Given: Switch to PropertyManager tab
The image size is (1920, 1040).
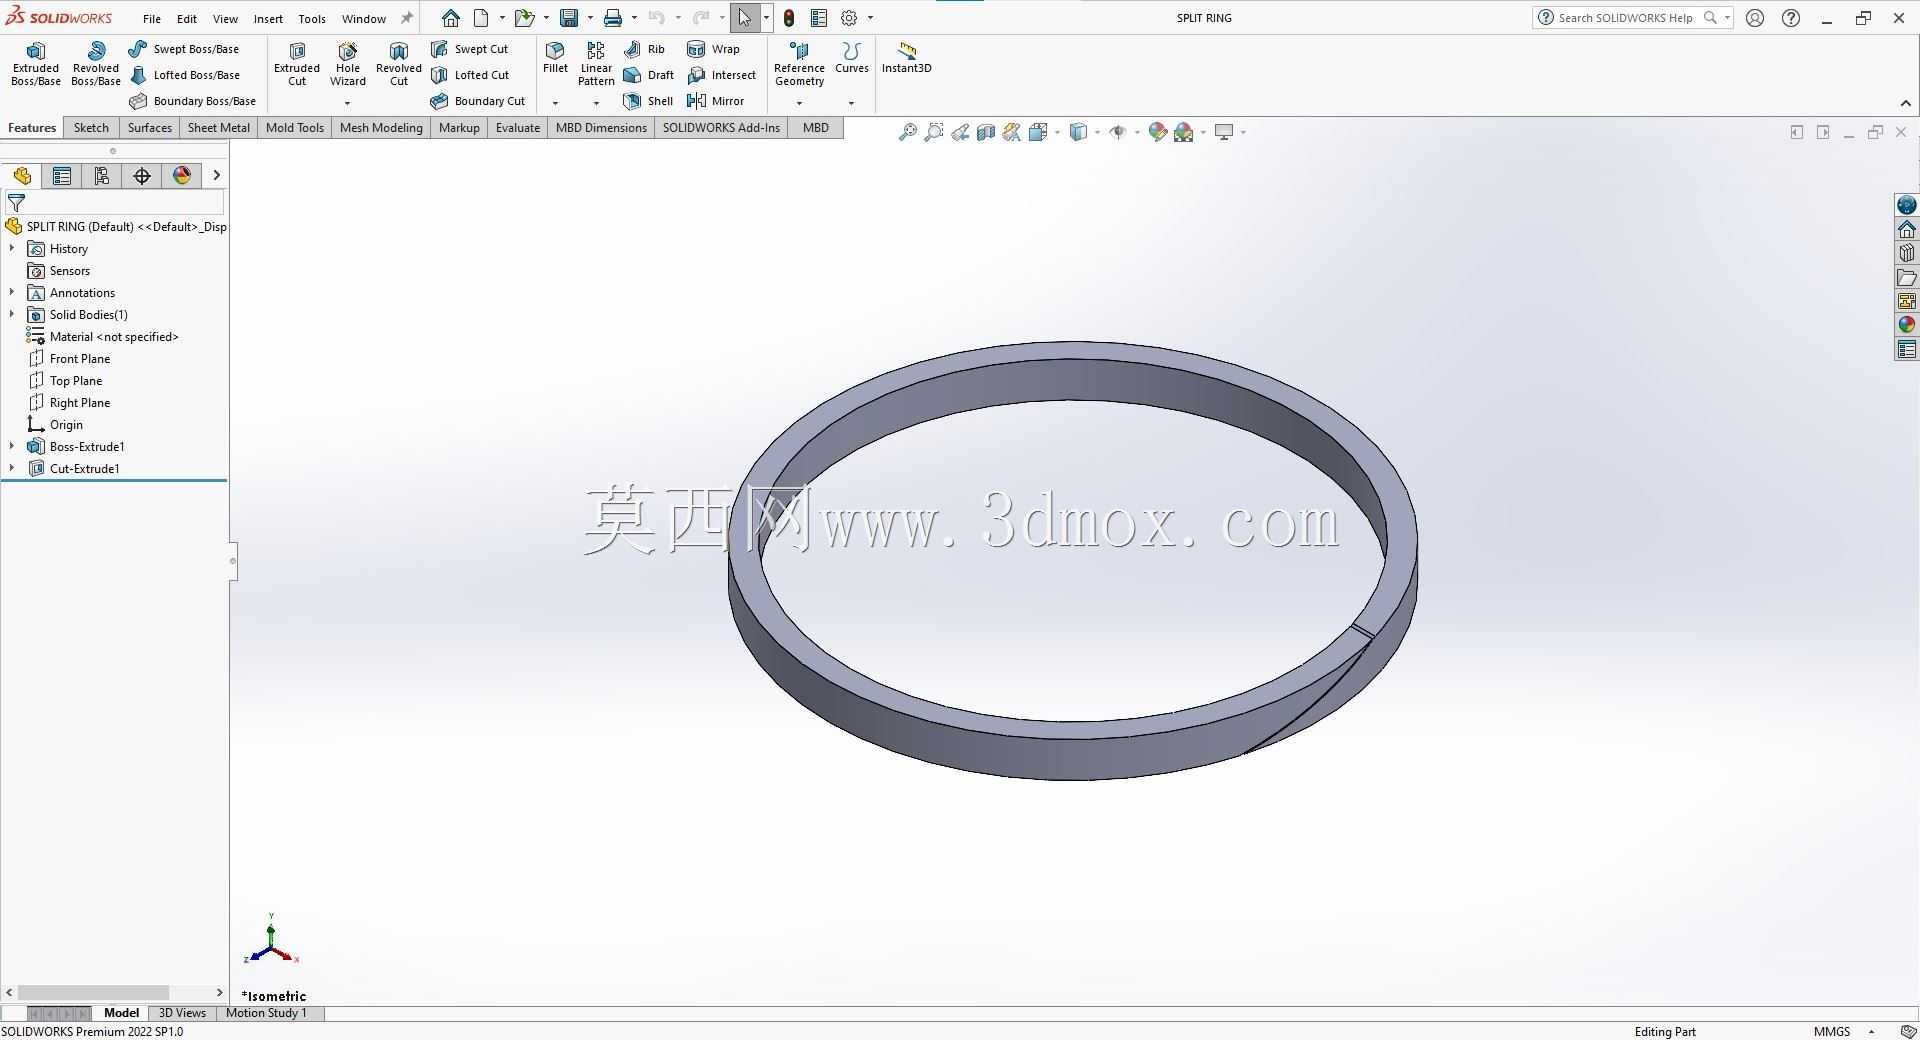Looking at the screenshot, I should 62,176.
